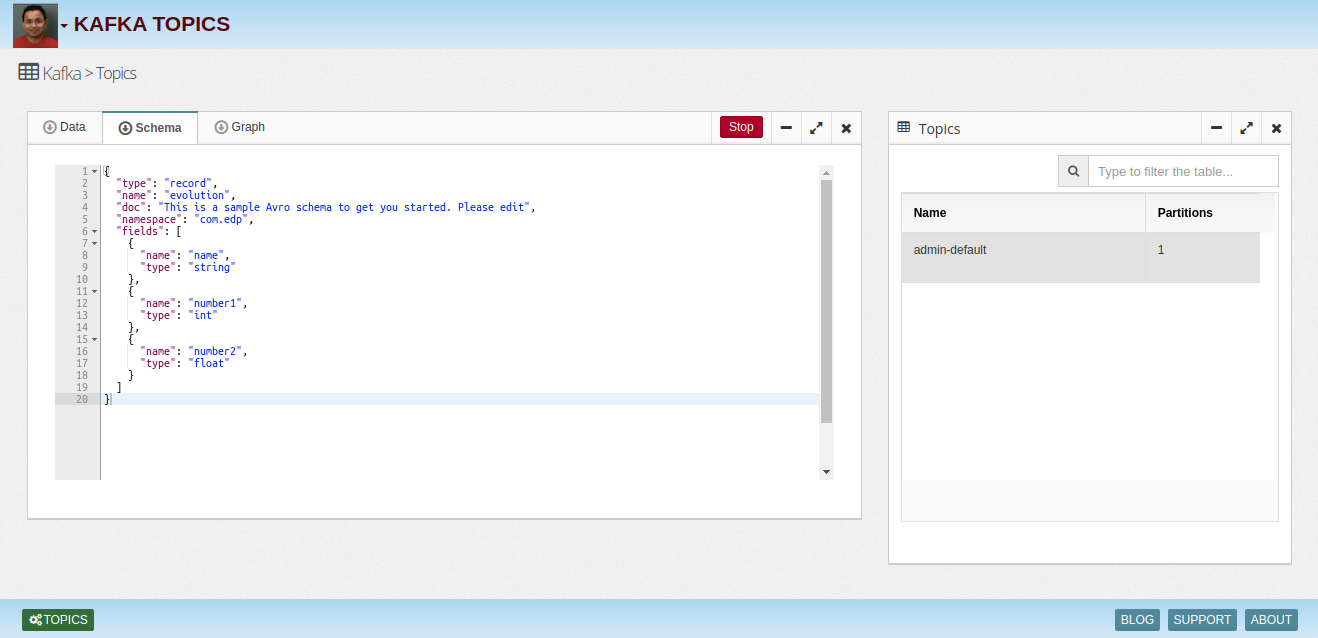Click the "number2" field name in editor
This screenshot has height=638, width=1318.
tap(215, 351)
